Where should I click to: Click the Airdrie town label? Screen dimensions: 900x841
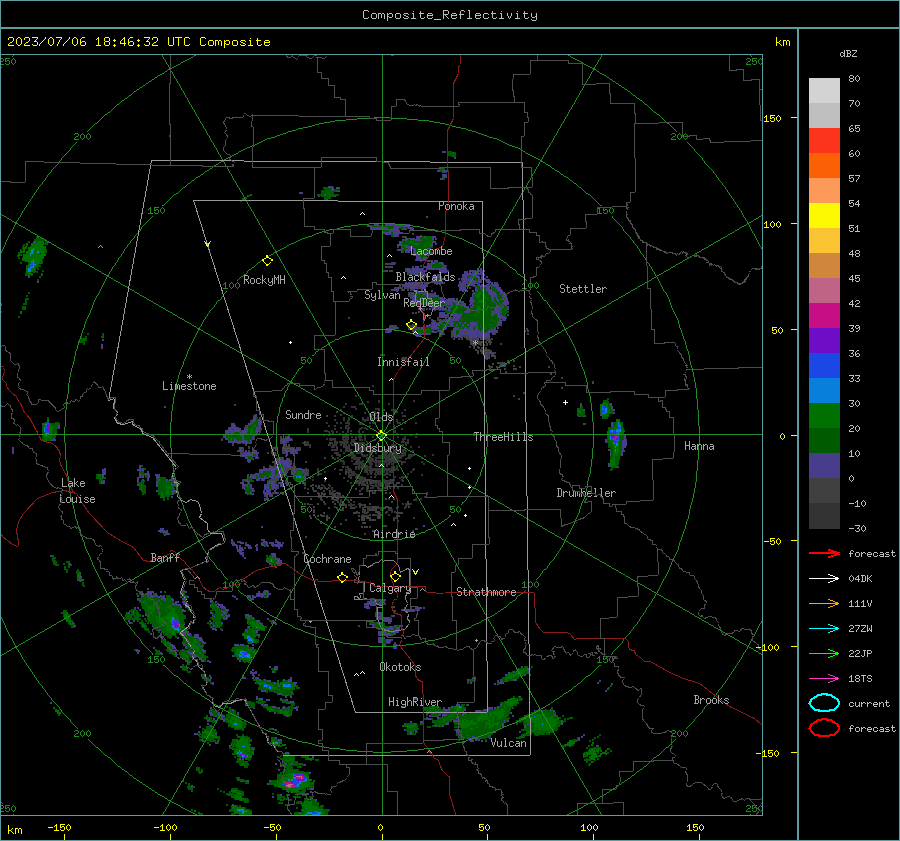tap(394, 534)
